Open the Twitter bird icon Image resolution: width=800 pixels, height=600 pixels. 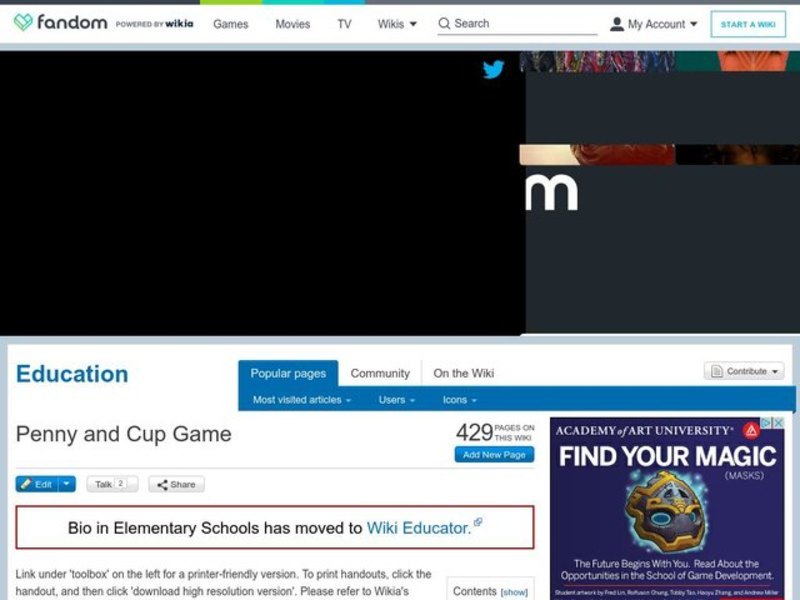point(492,70)
